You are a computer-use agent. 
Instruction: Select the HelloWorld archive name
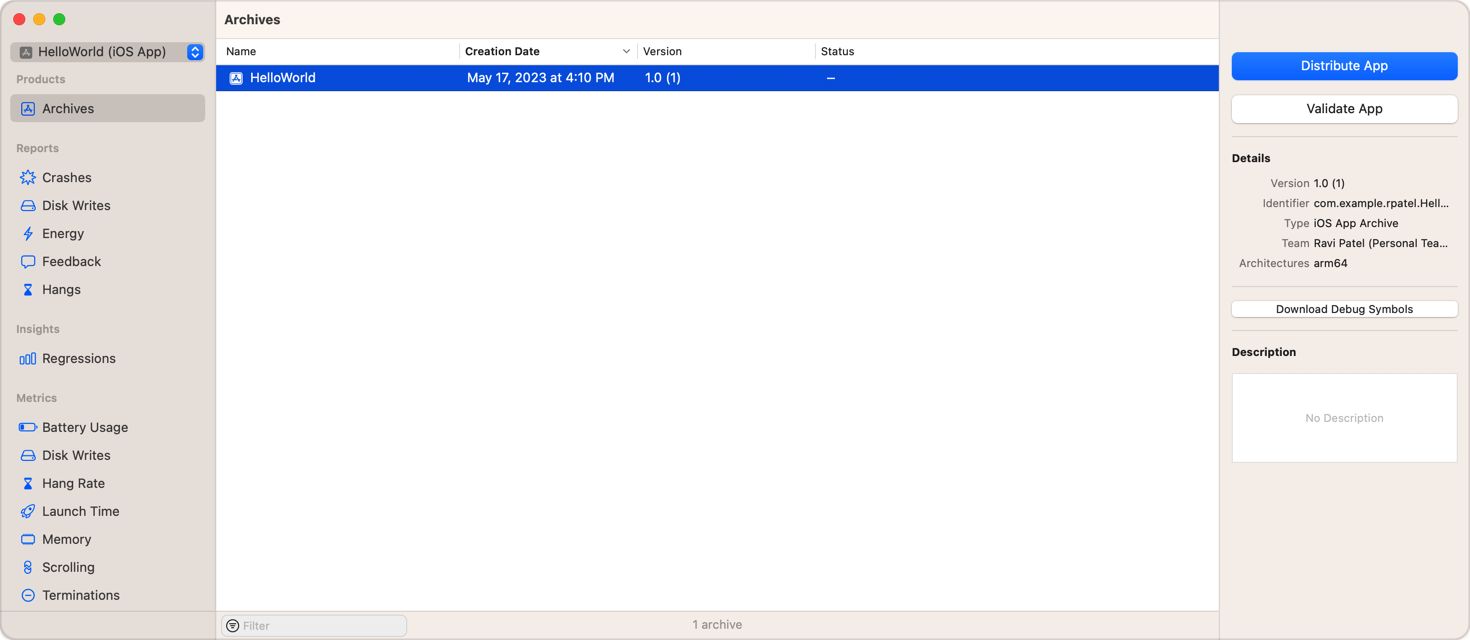coord(283,78)
